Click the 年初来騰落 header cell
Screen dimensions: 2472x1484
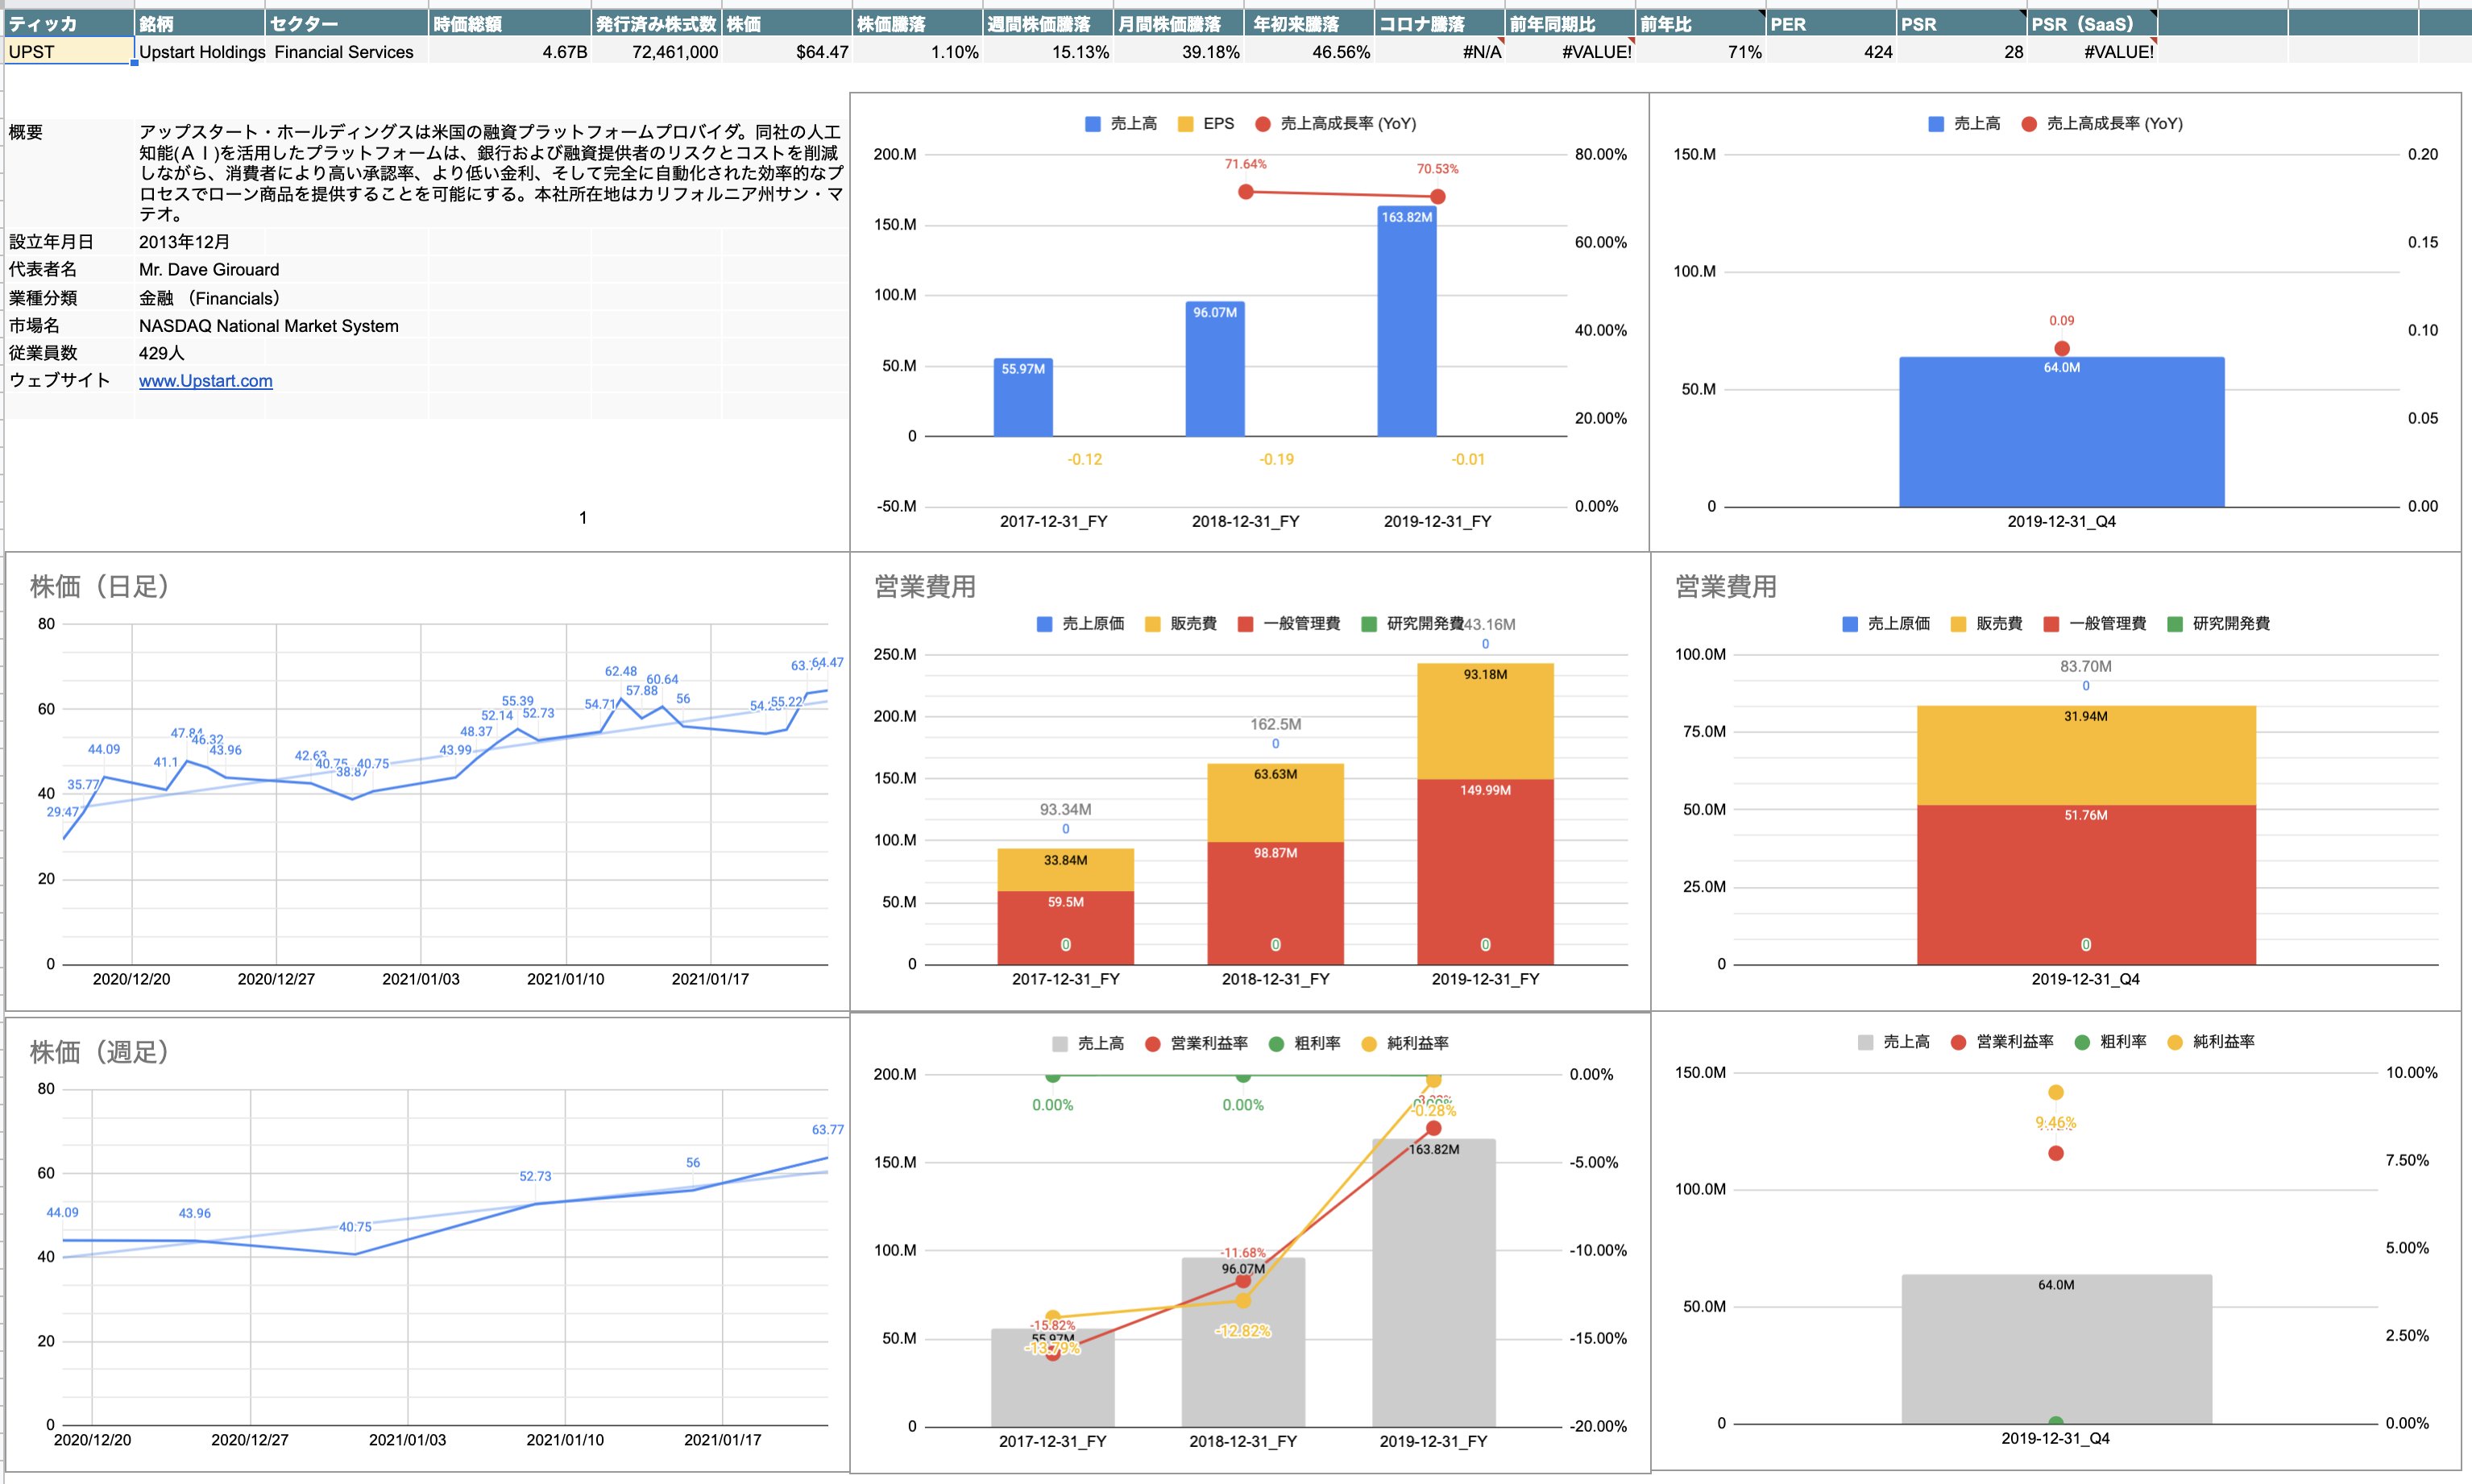(1309, 24)
